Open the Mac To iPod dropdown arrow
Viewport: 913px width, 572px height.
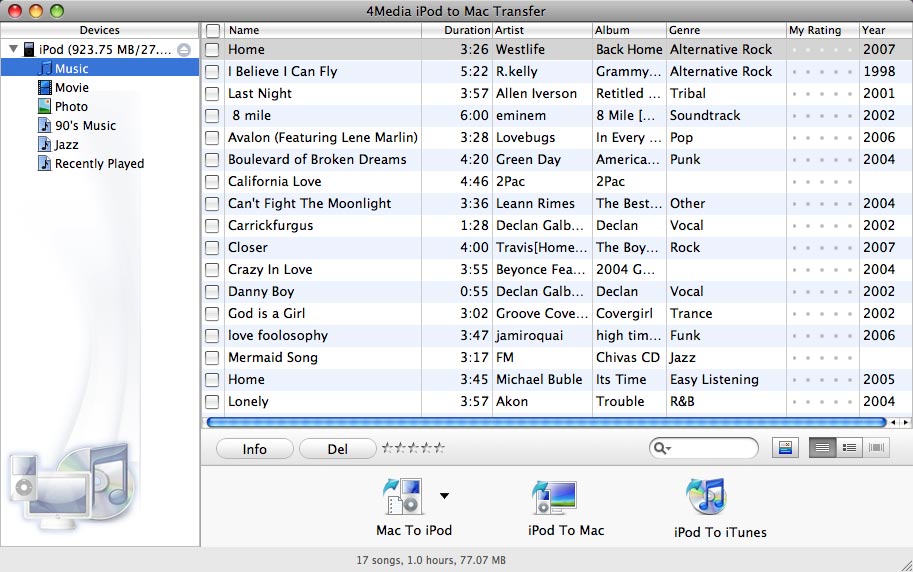[444, 496]
